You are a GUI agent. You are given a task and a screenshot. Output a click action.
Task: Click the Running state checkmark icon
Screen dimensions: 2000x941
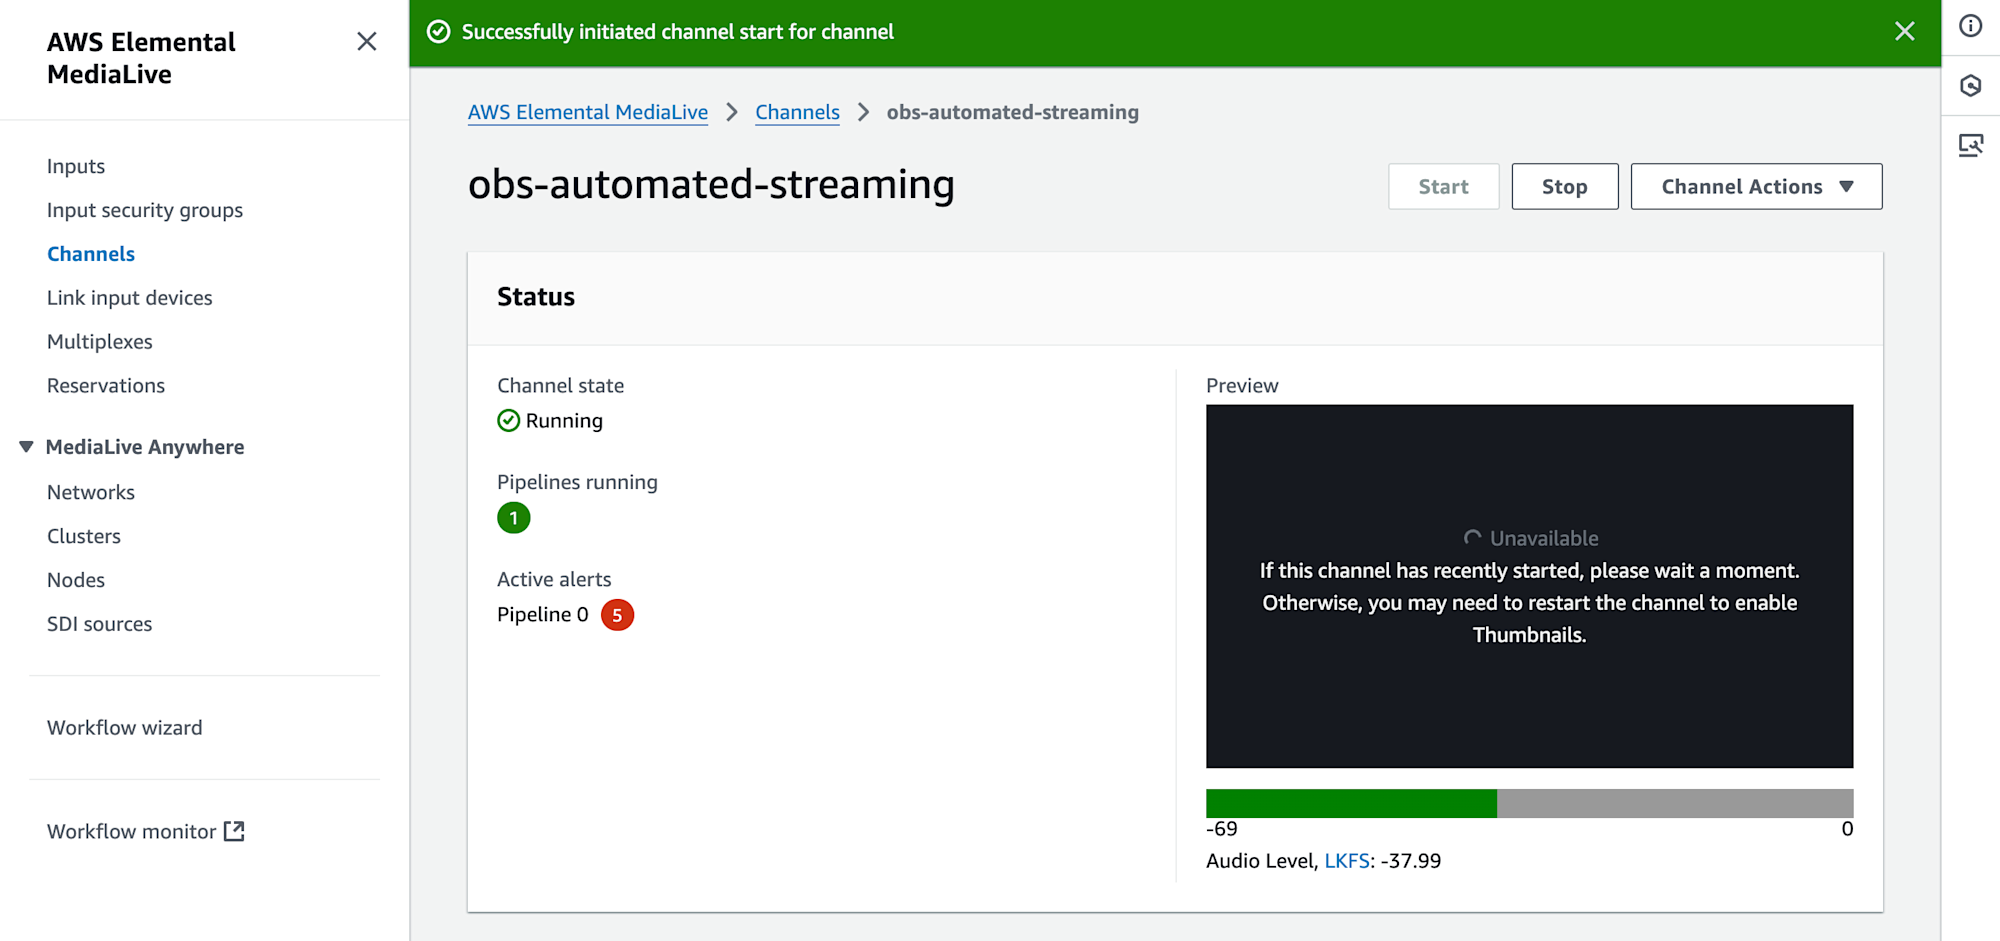coord(508,421)
